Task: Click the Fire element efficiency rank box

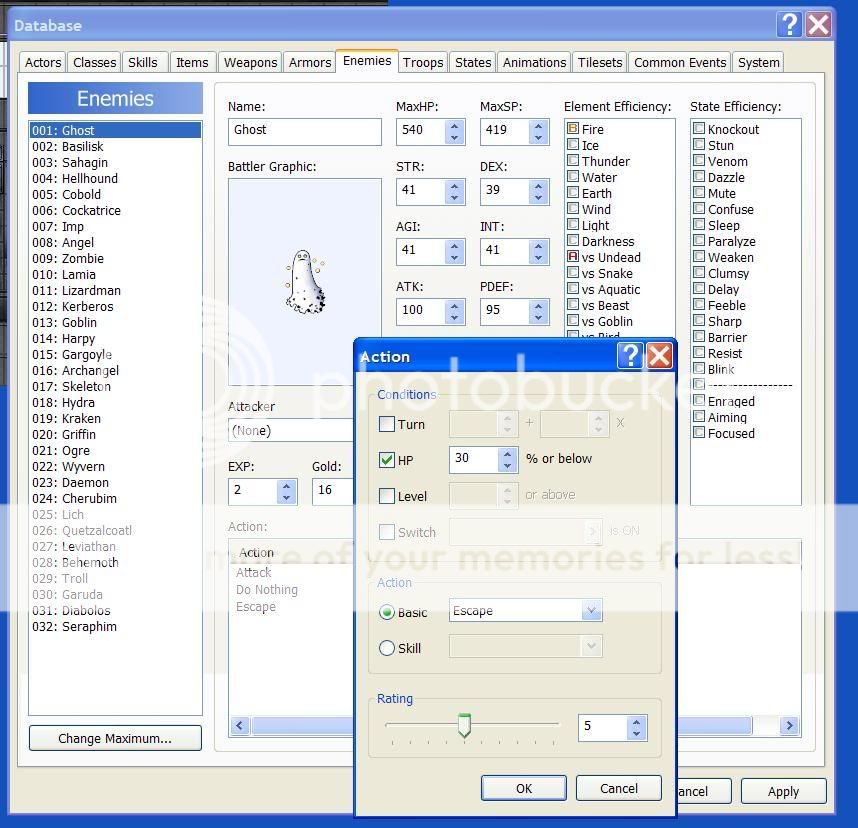Action: (x=573, y=129)
